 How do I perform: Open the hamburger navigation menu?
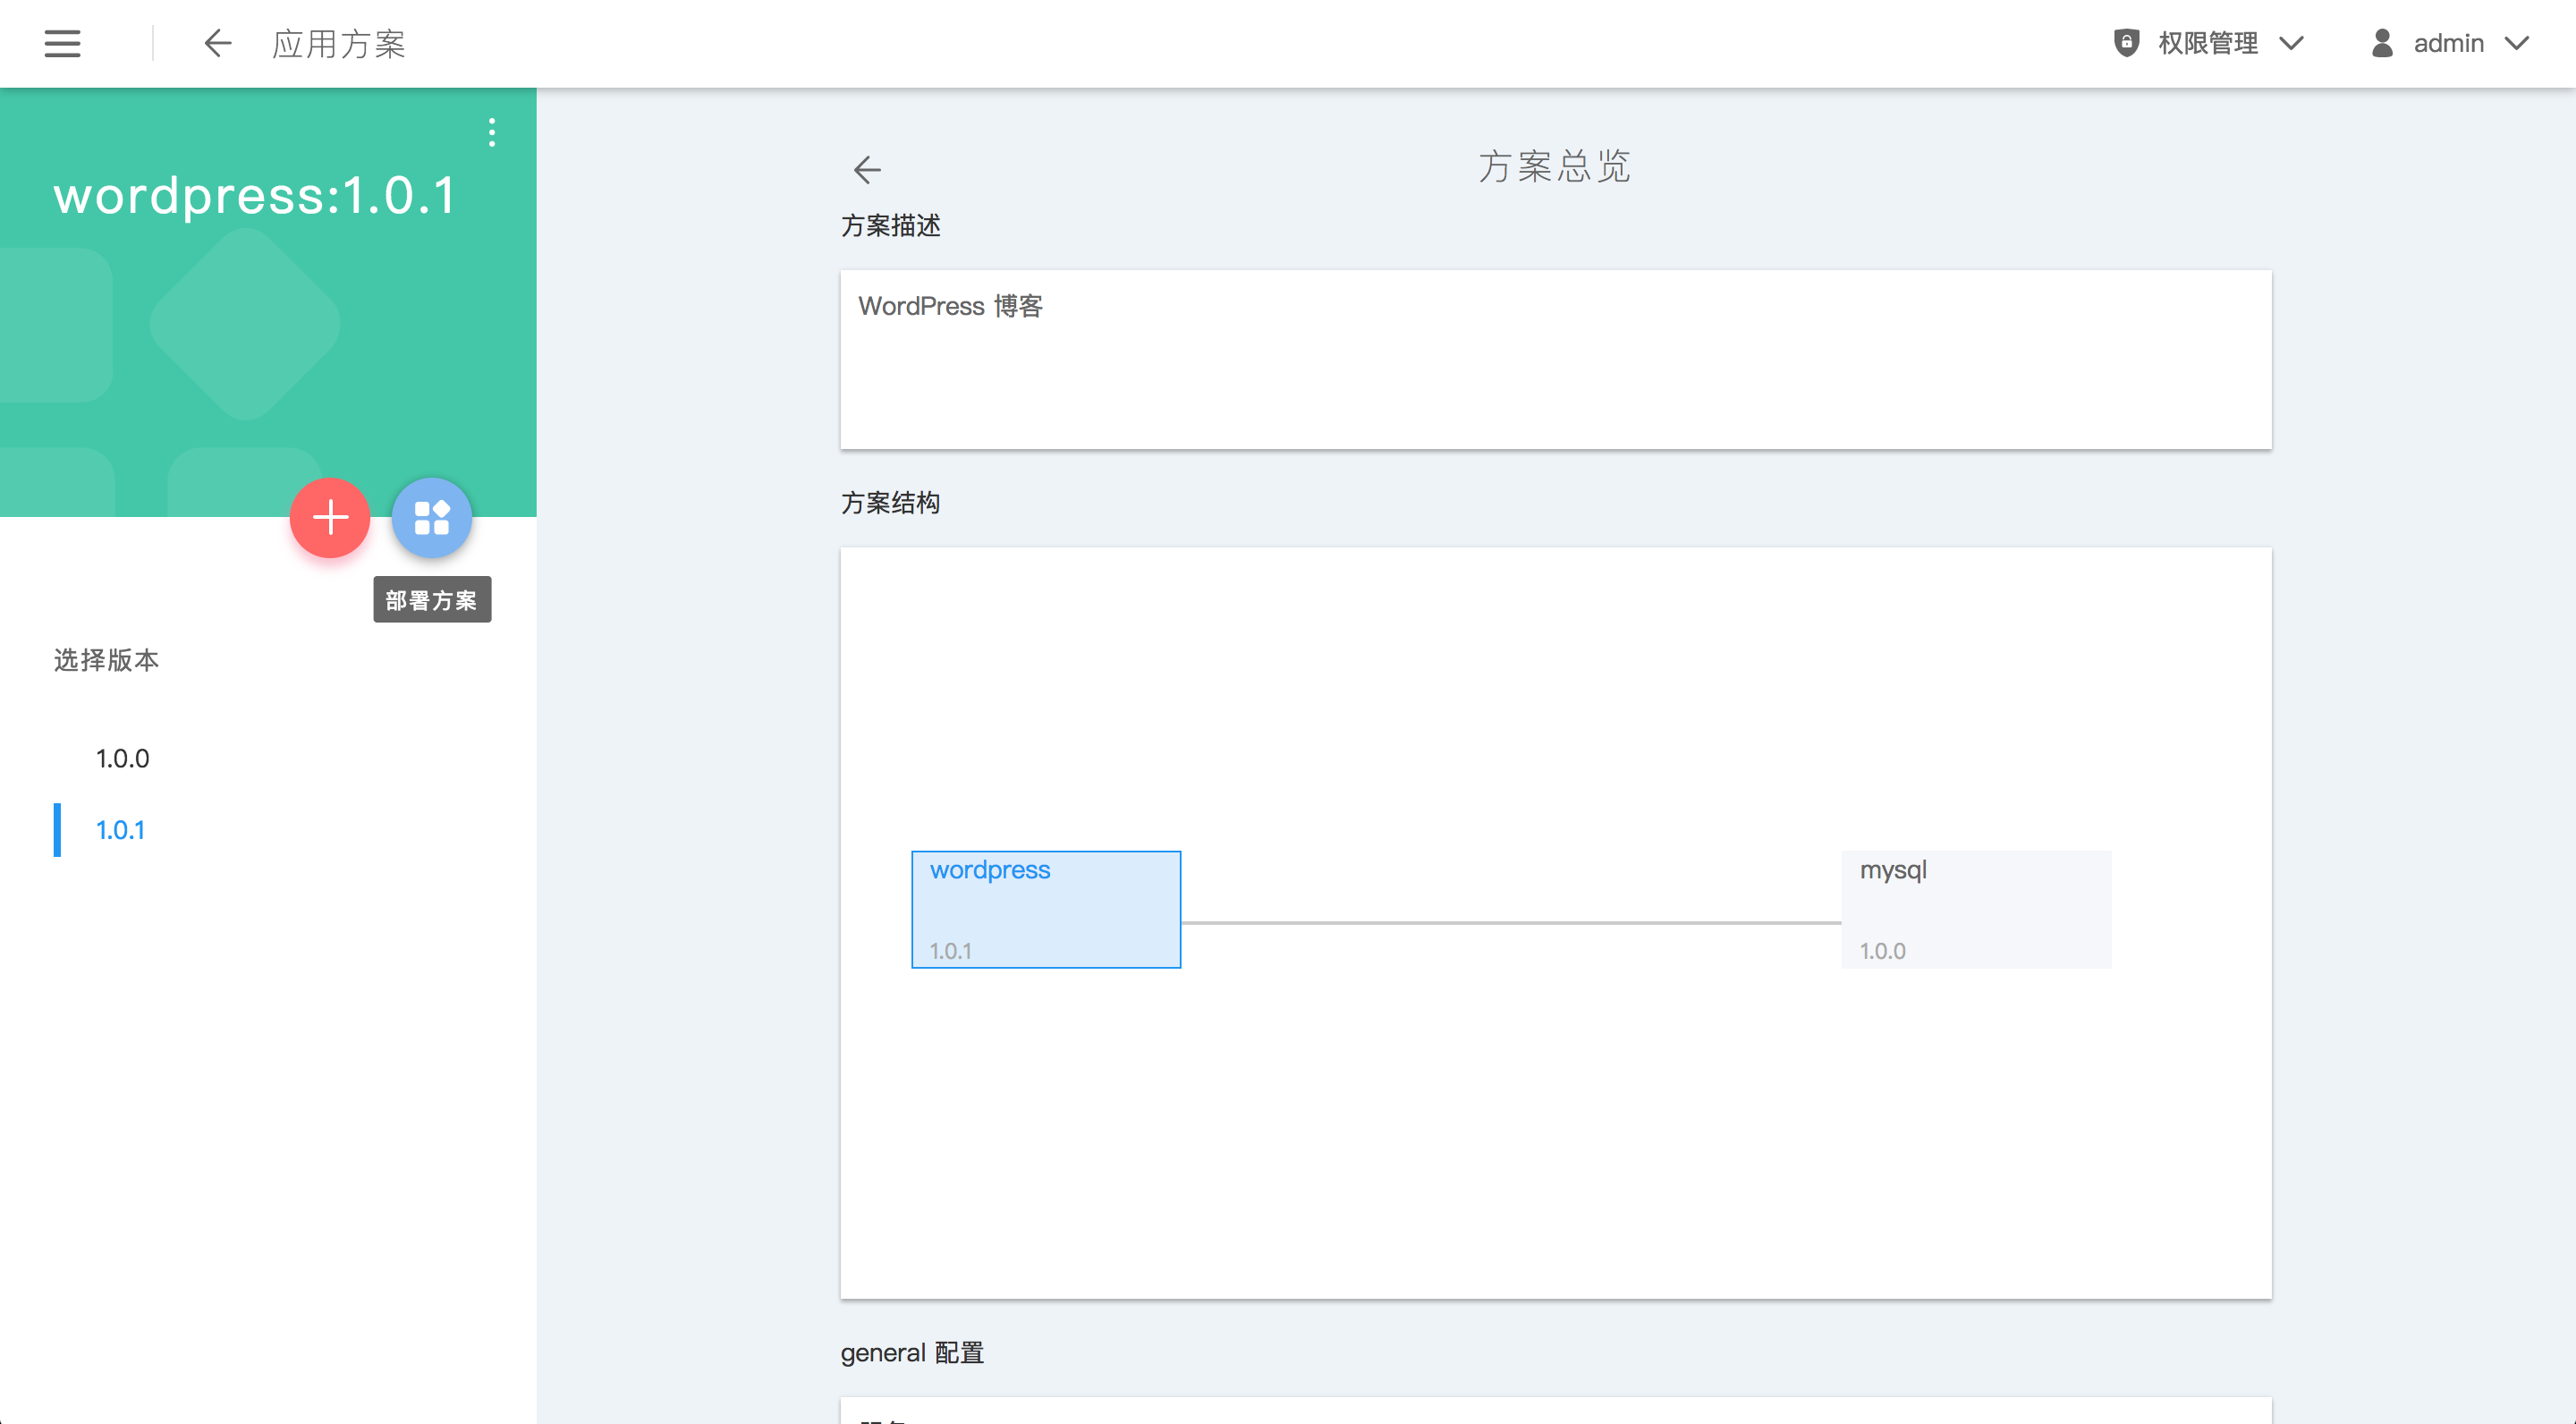[x=62, y=43]
